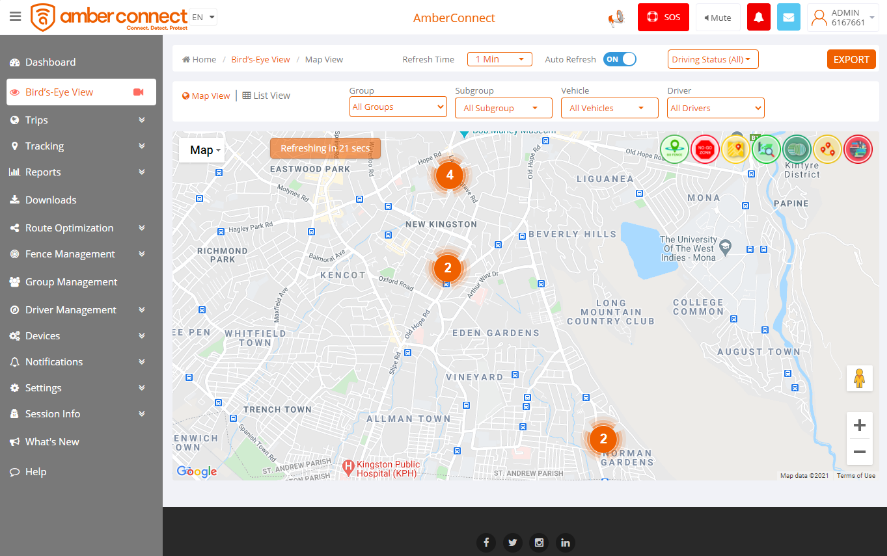Screen dimensions: 887x556
Task: Click the map cluster labeled 4
Action: pyautogui.click(x=450, y=175)
